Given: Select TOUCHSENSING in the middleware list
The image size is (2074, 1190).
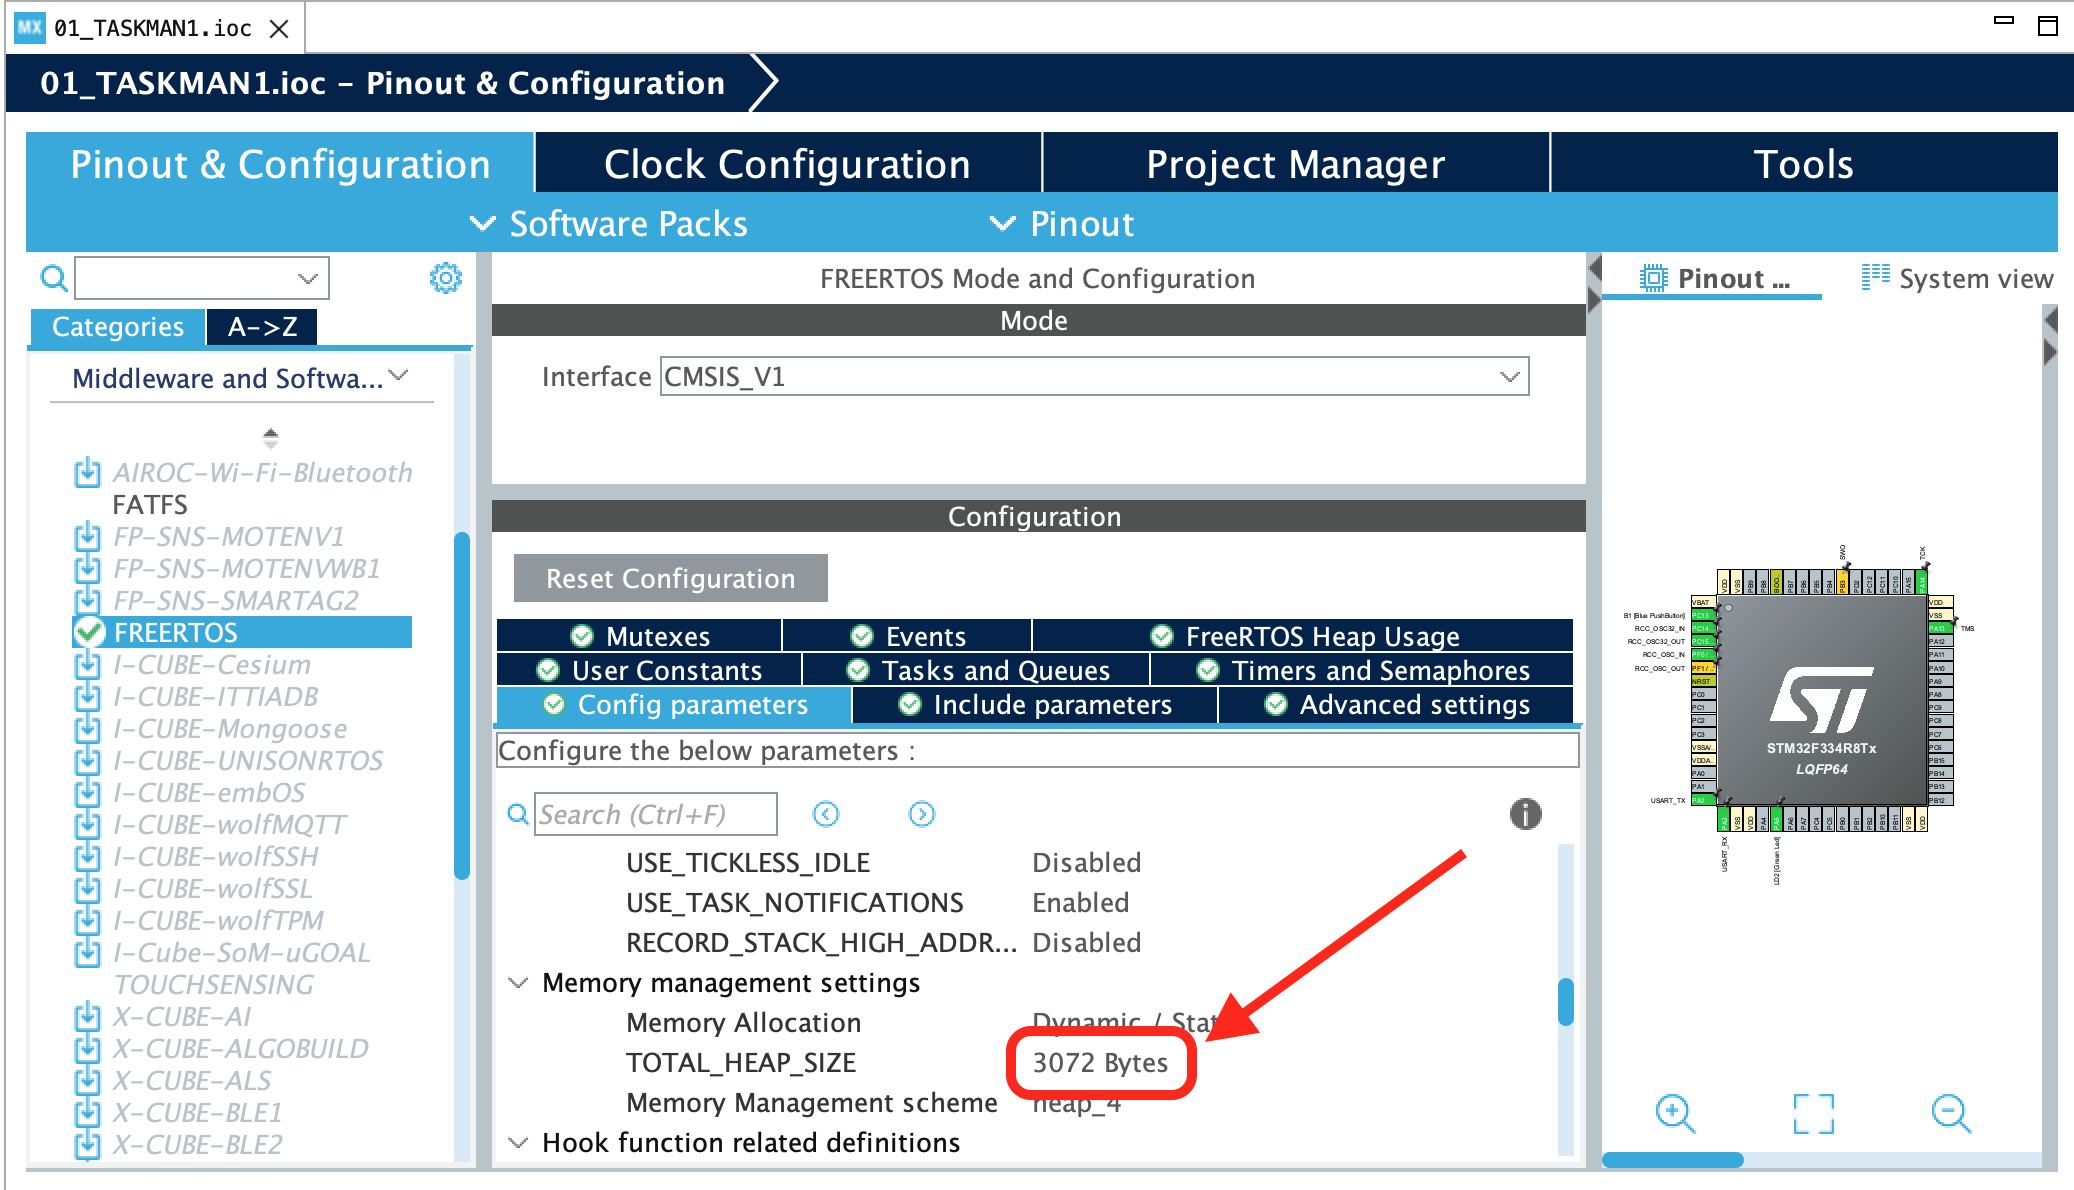Looking at the screenshot, I should [x=213, y=984].
